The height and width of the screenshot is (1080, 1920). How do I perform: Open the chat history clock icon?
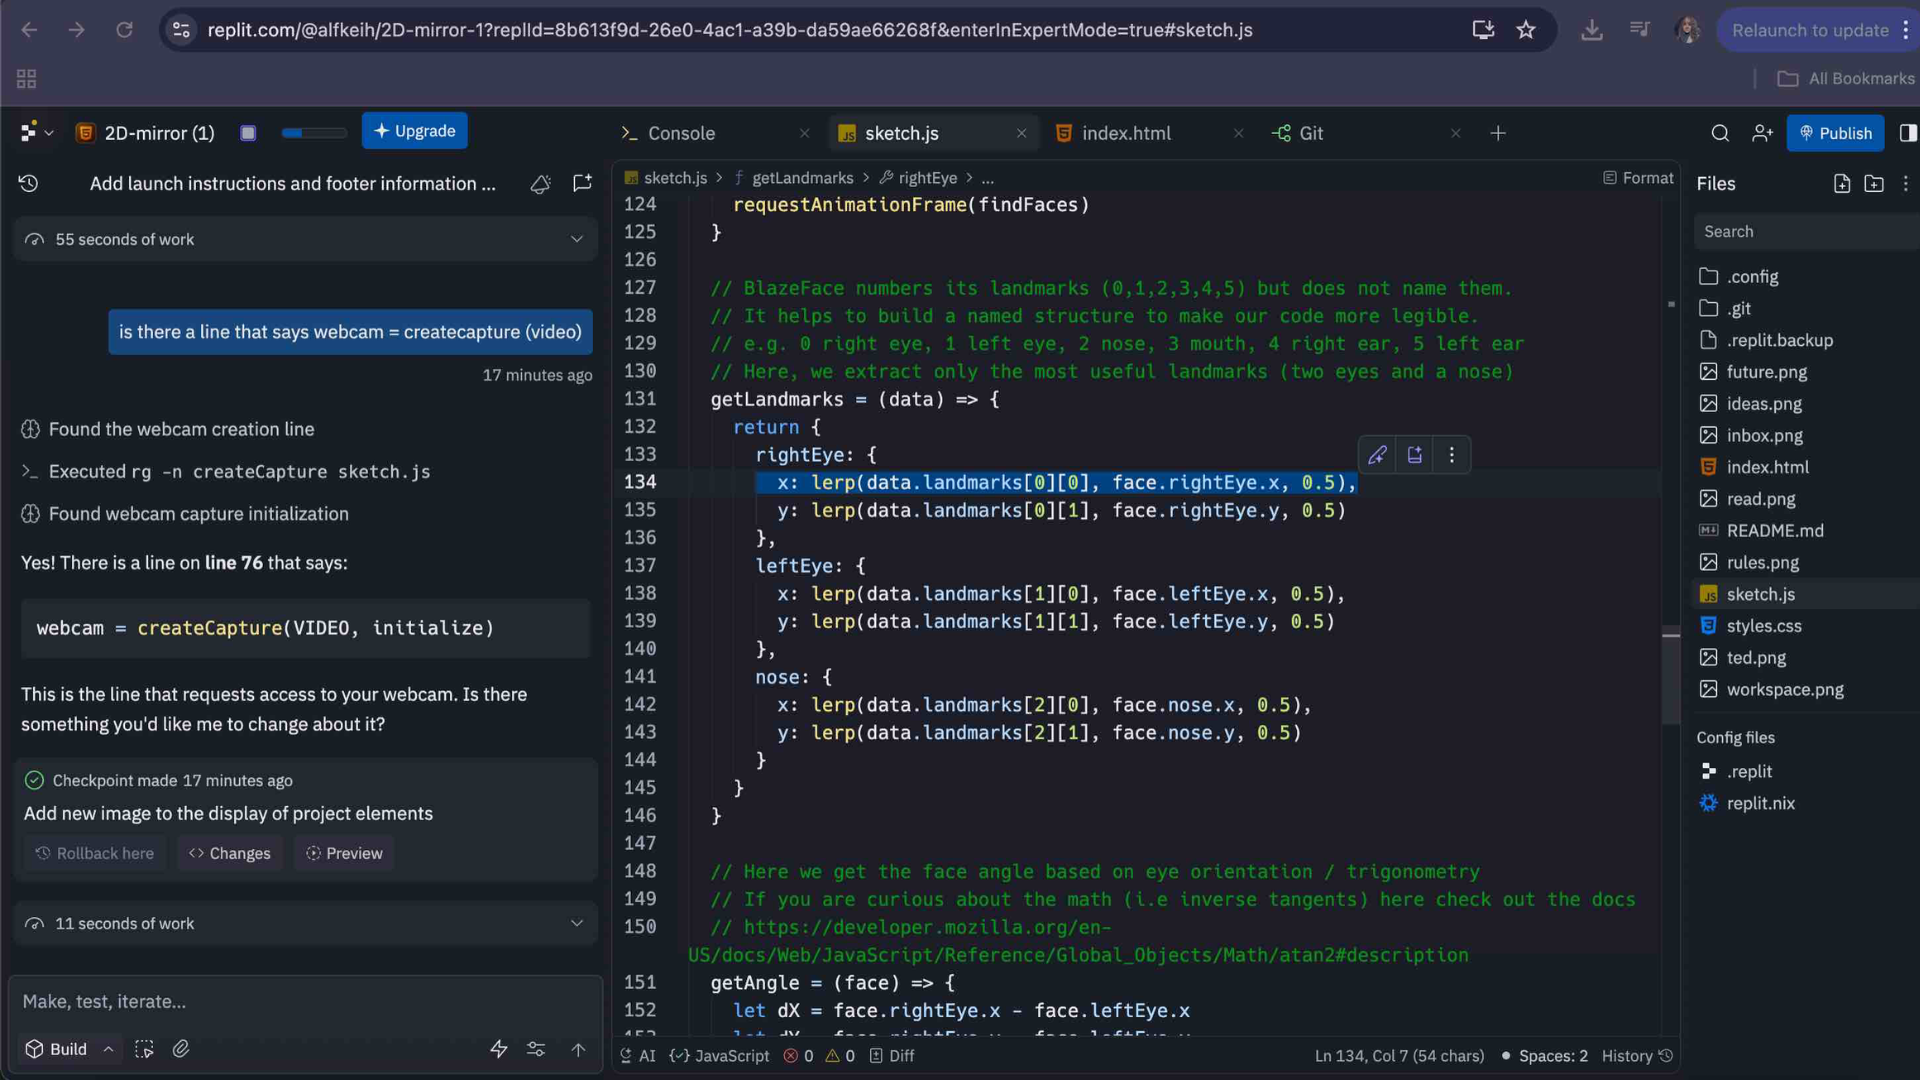pos(28,183)
